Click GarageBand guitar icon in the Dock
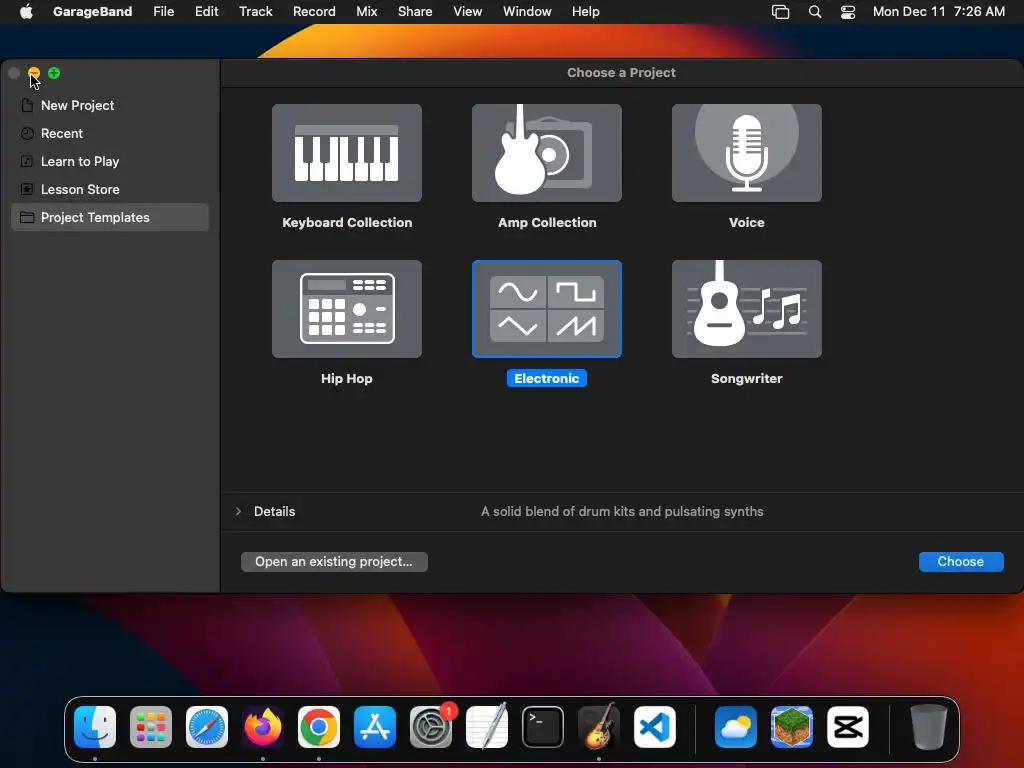Image resolution: width=1024 pixels, height=768 pixels. point(599,727)
